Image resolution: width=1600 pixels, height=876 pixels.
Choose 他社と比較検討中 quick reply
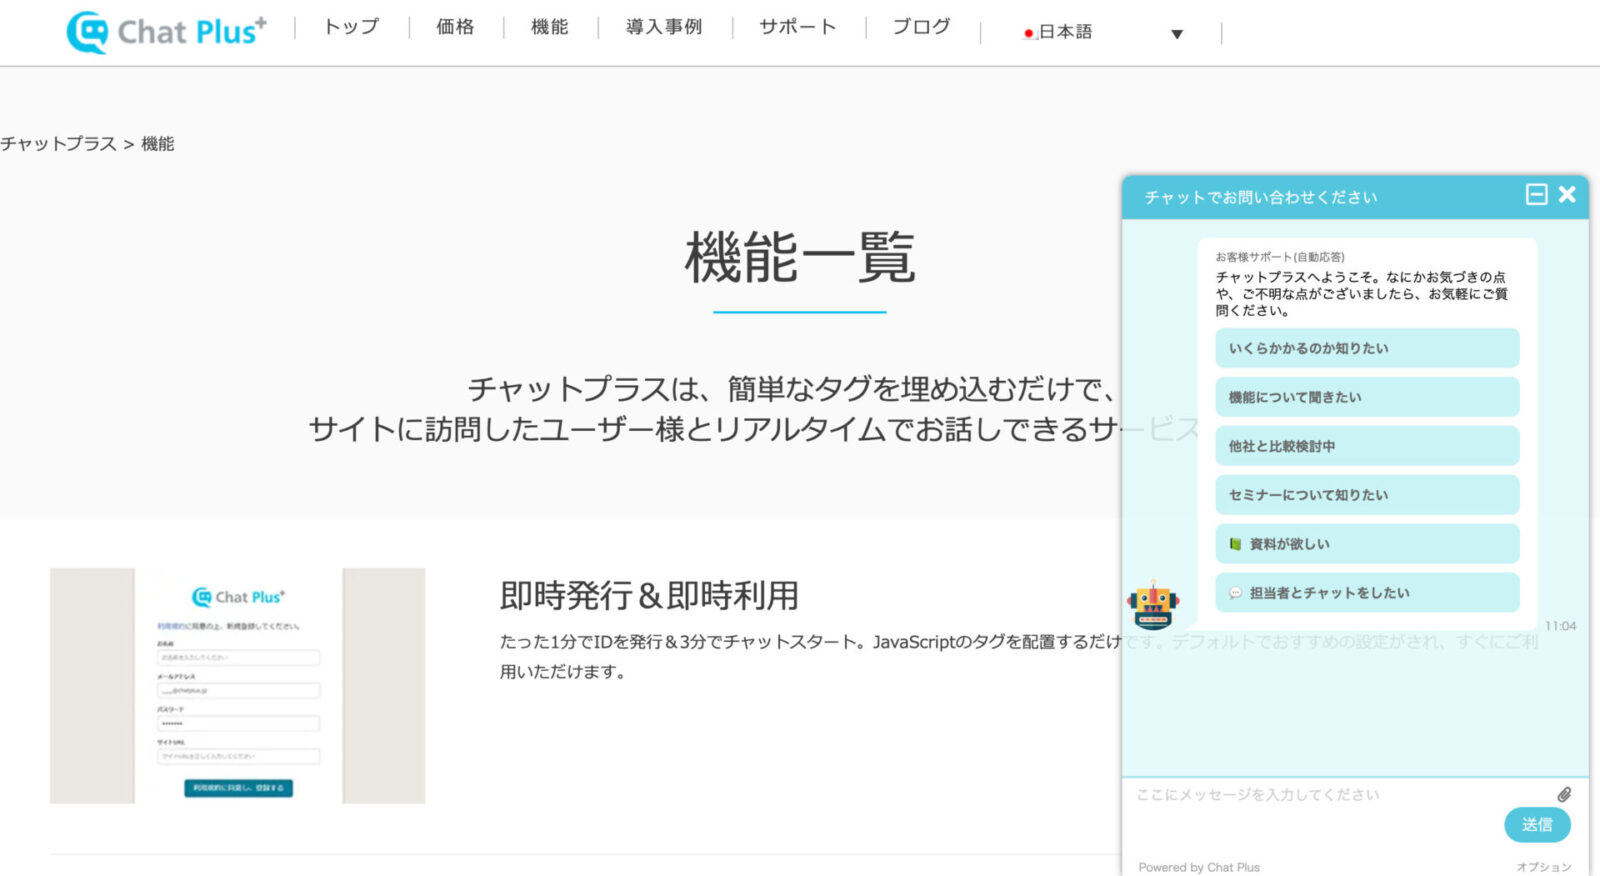1366,446
